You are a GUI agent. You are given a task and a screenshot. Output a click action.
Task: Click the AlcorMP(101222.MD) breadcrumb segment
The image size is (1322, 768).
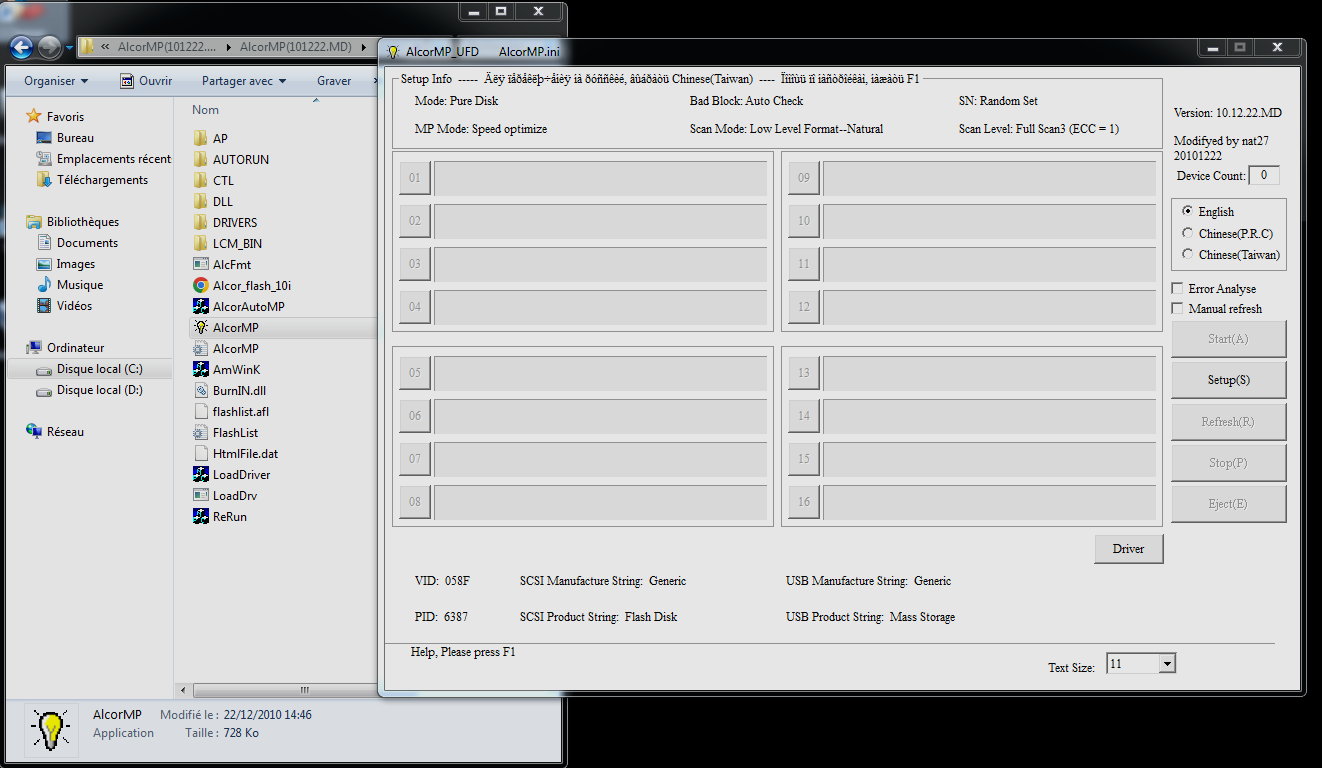tap(296, 47)
